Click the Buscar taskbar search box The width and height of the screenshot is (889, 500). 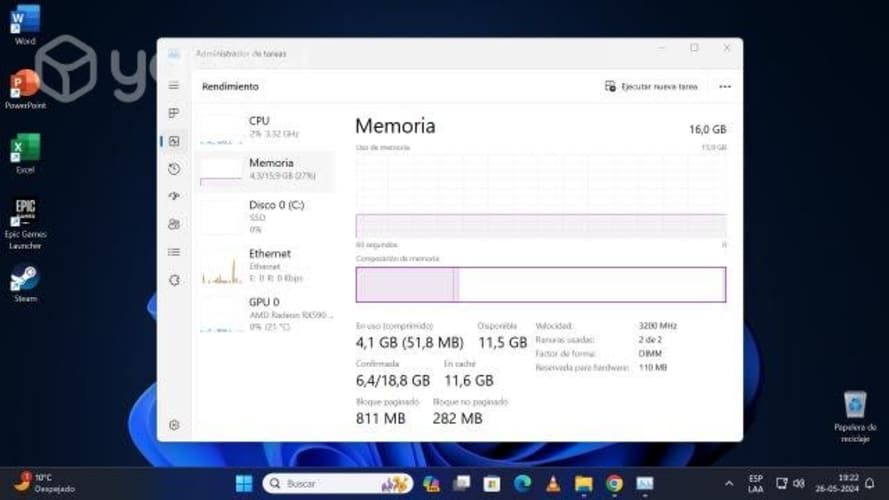click(337, 484)
